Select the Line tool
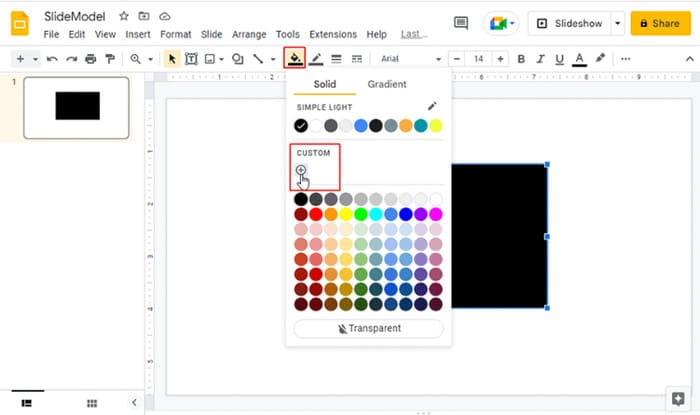 [x=258, y=59]
